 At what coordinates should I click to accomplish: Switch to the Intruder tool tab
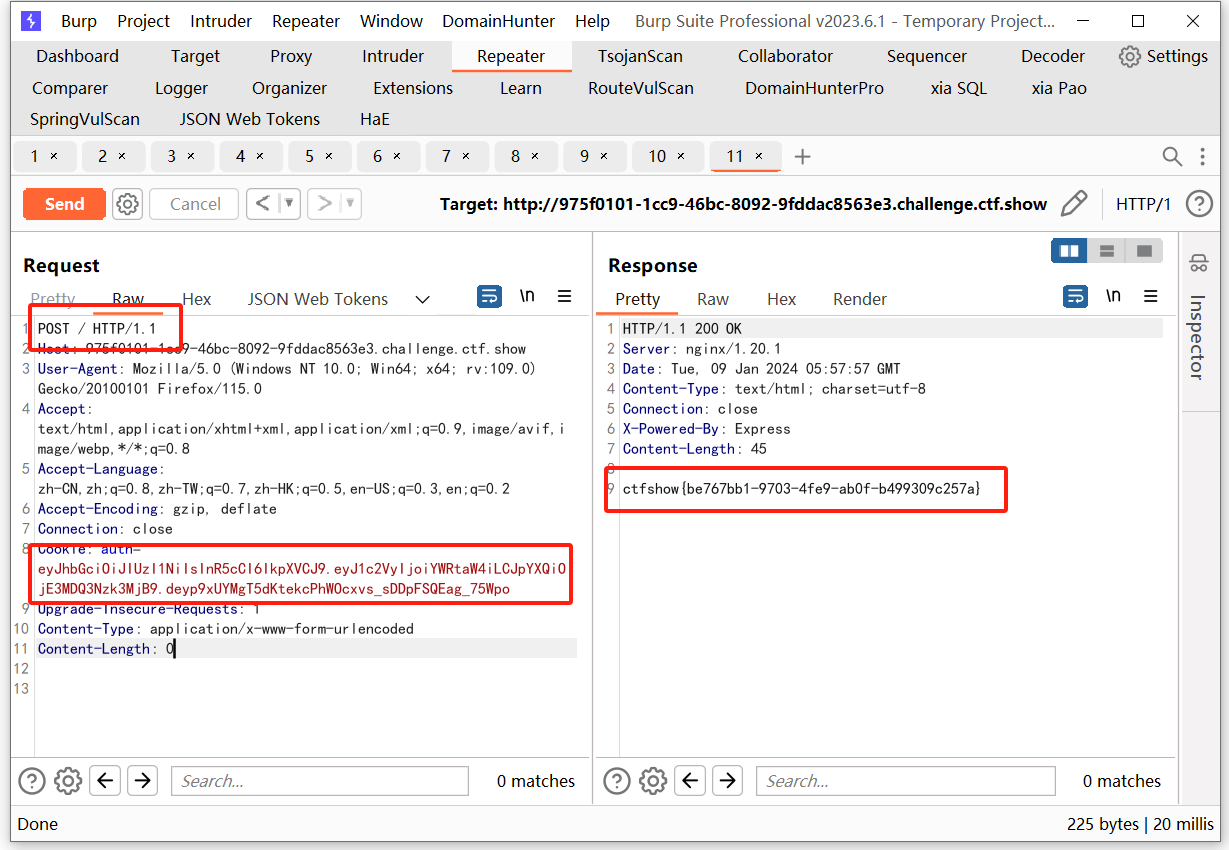(393, 57)
